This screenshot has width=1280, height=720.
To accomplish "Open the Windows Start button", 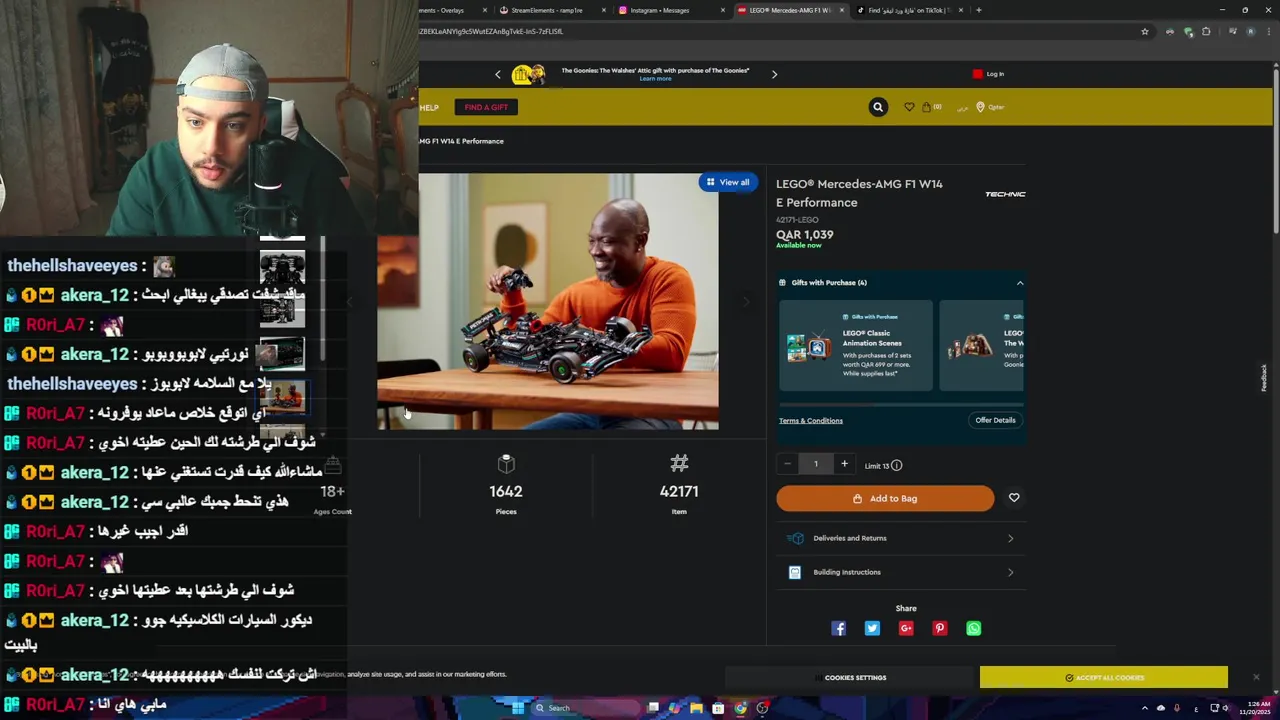I will pyautogui.click(x=518, y=708).
